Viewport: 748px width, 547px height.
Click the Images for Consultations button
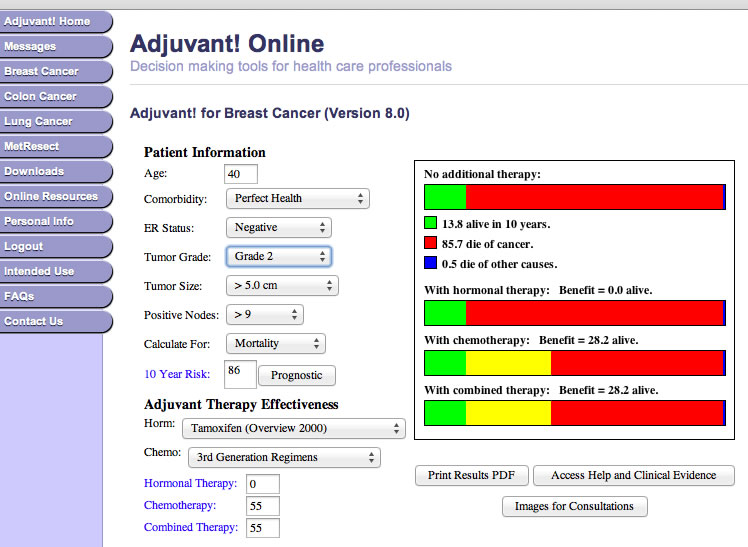tap(574, 506)
